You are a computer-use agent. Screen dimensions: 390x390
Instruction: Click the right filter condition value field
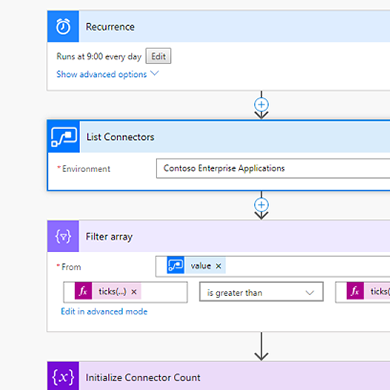pyautogui.click(x=363, y=292)
